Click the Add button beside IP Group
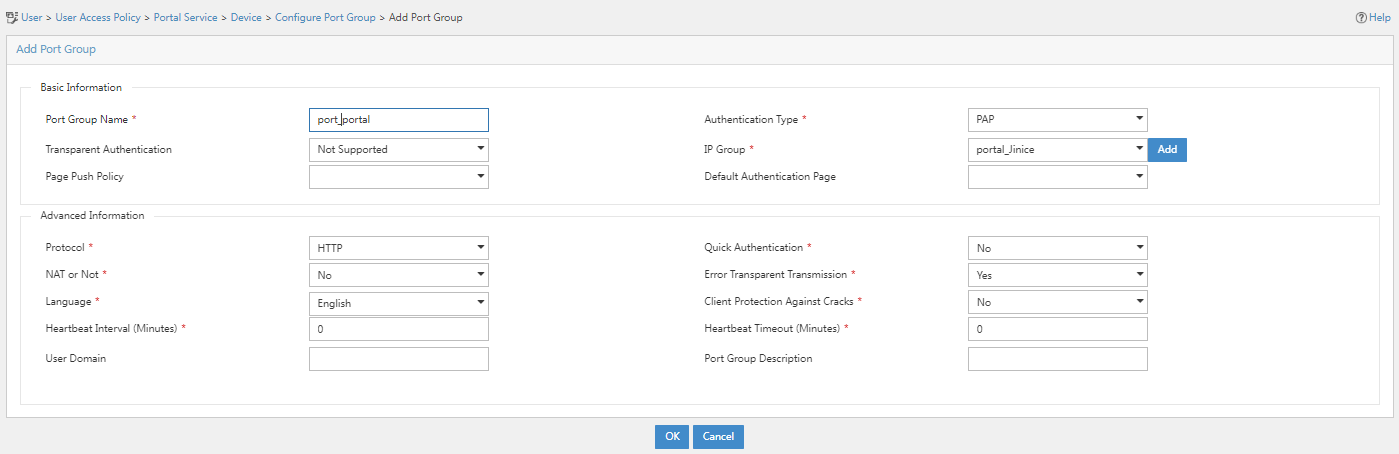 (1167, 150)
